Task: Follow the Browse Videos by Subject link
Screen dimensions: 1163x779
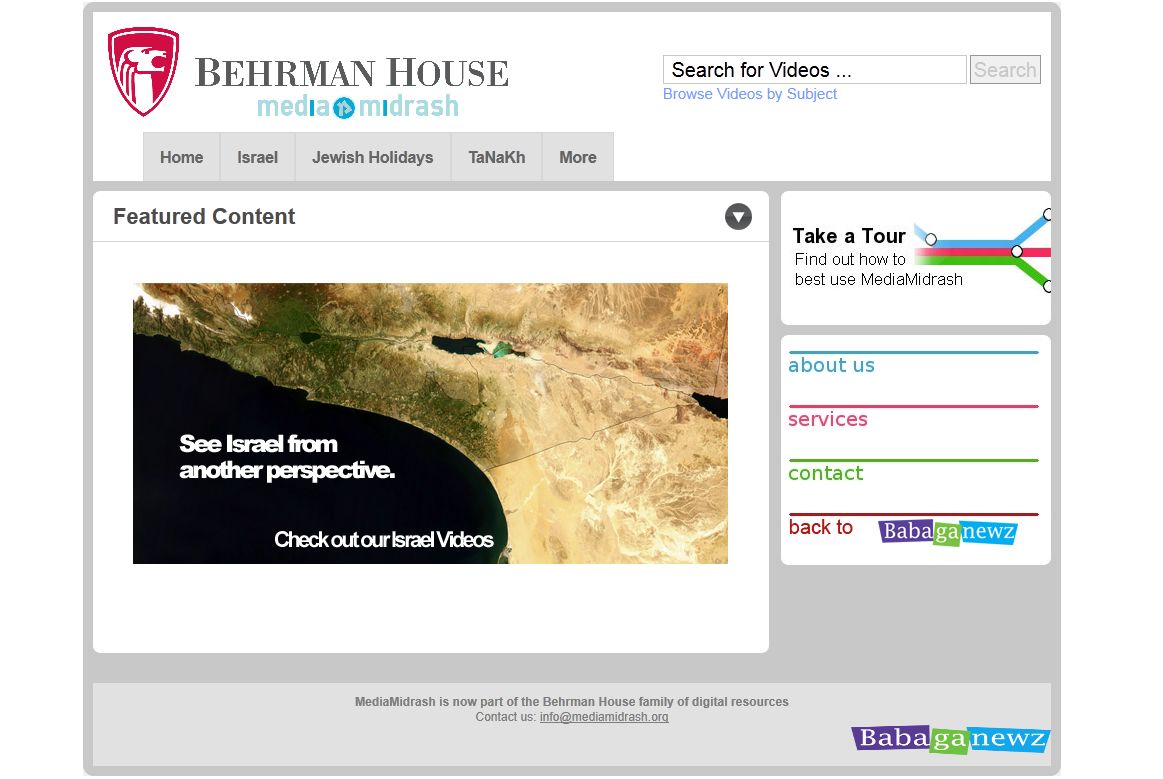Action: 750,94
